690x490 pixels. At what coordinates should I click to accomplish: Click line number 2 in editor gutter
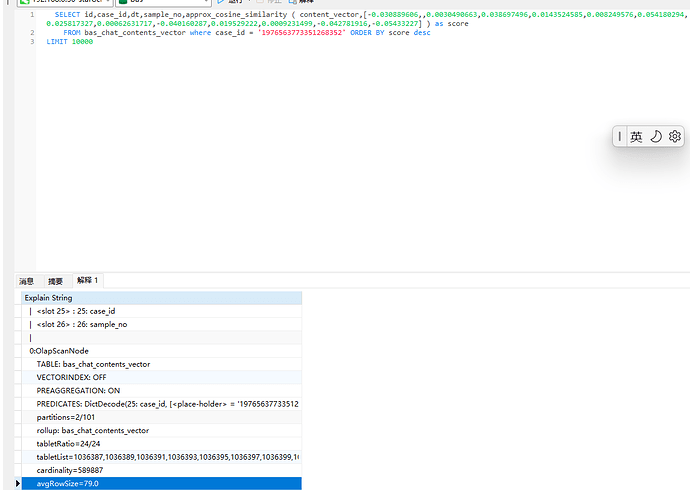[30, 33]
